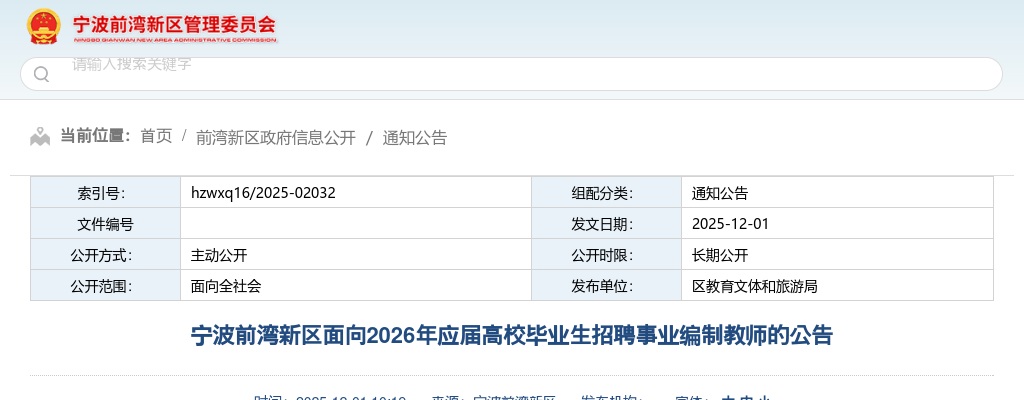Open 前湾新区政府信息公开 breadcrumb link
The height and width of the screenshot is (400, 1024).
[276, 137]
